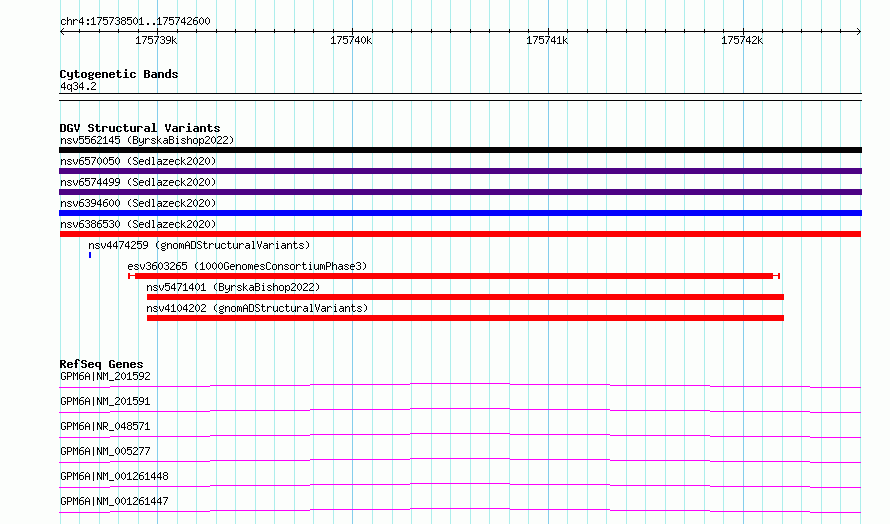Viewport: 890px width, 524px height.
Task: Click the small blue nsv4474259 variant mark
Action: tap(90, 255)
